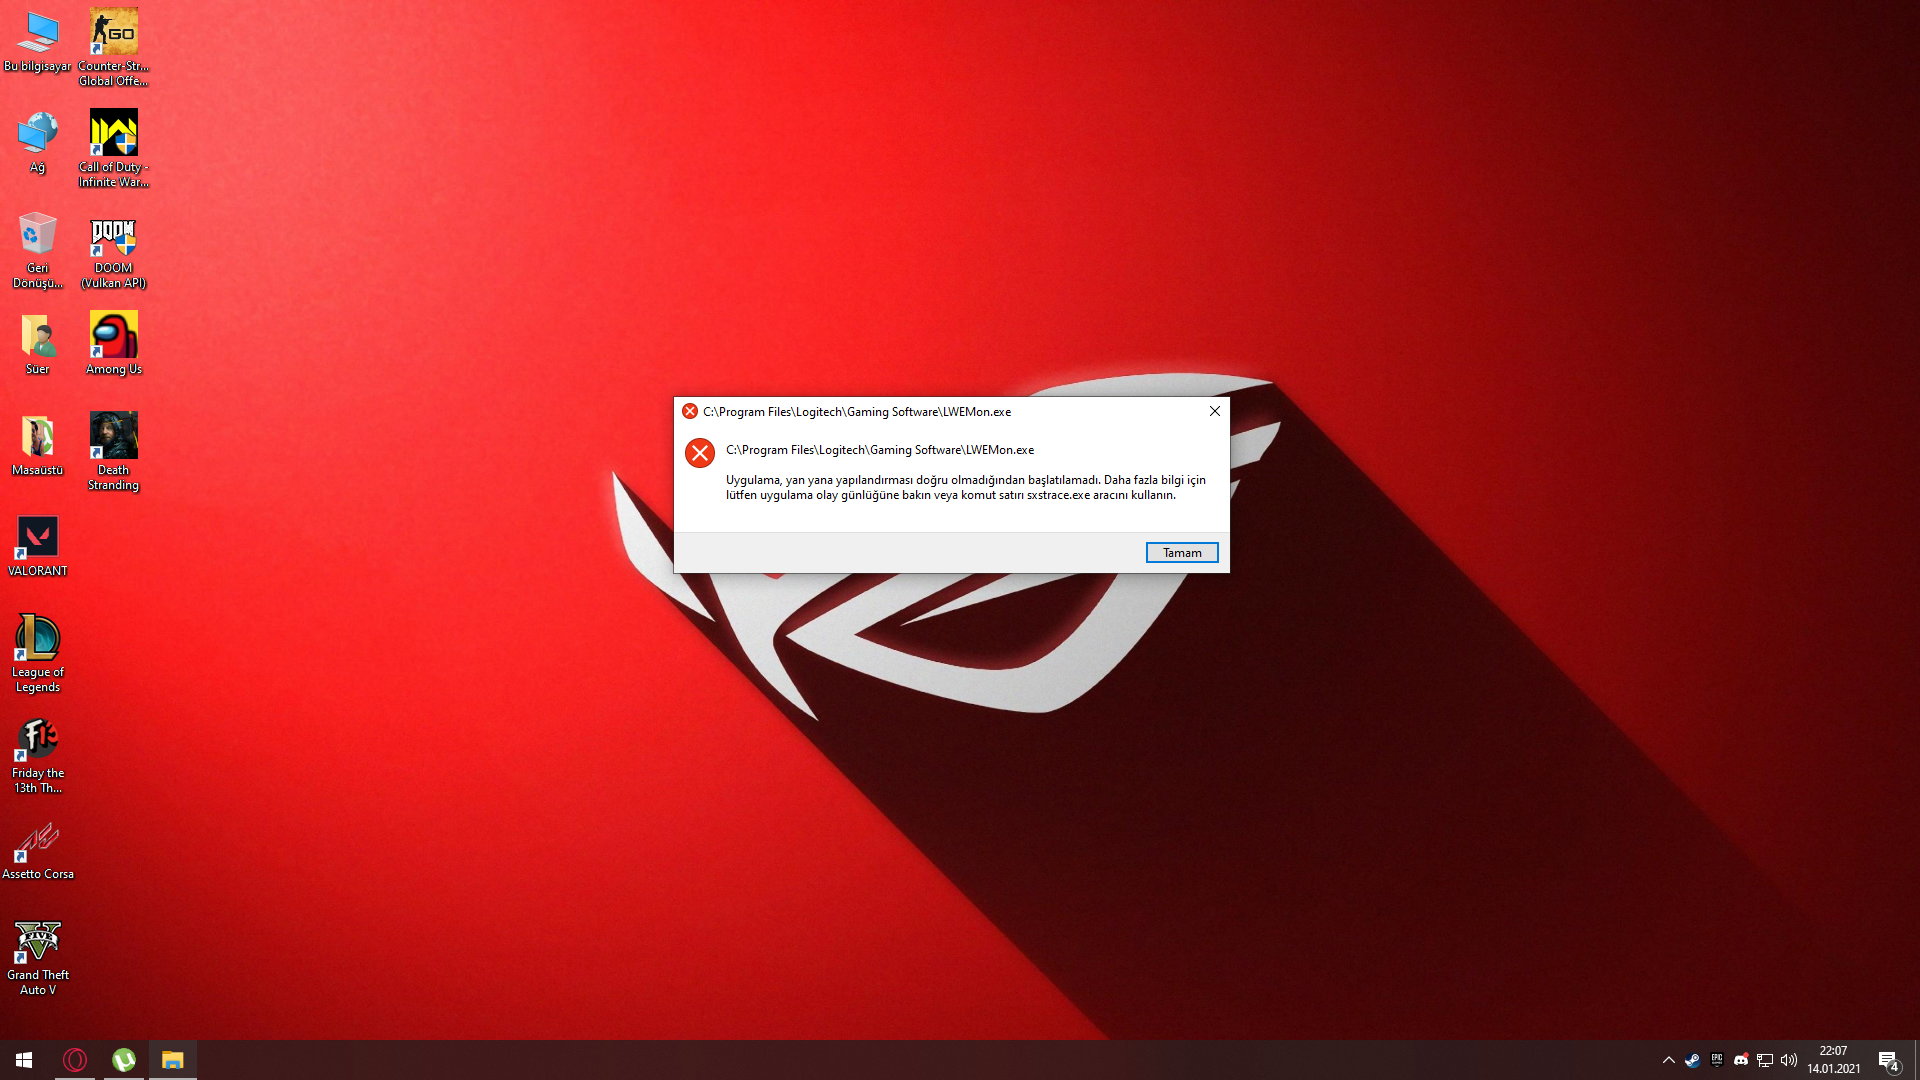Open the Discord tray icon
The height and width of the screenshot is (1080, 1920).
tap(1741, 1060)
